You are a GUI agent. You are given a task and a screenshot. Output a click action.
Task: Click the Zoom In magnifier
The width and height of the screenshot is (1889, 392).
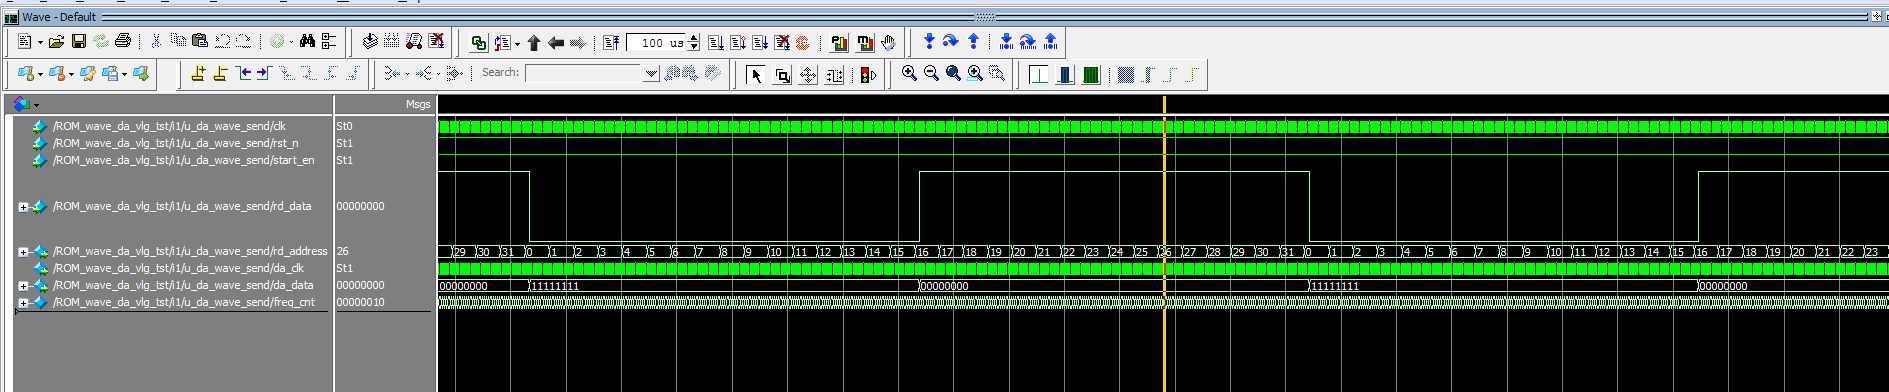tap(909, 73)
